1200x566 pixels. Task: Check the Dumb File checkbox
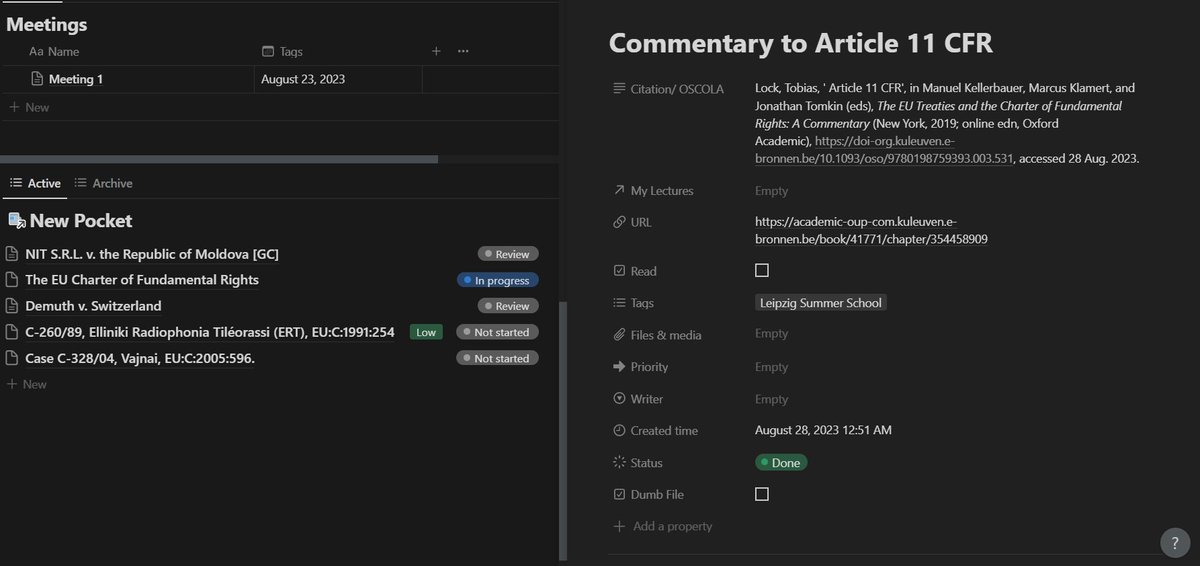(x=762, y=494)
